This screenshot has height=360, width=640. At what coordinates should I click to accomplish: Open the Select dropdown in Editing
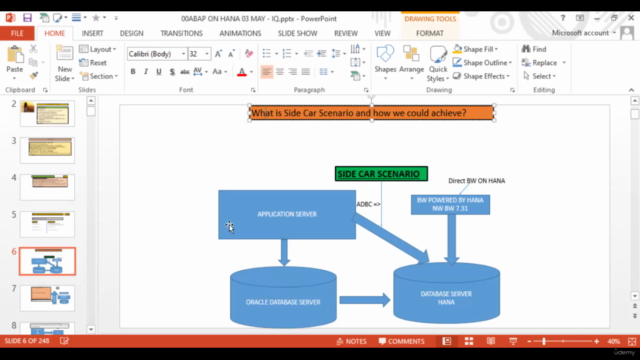540,76
